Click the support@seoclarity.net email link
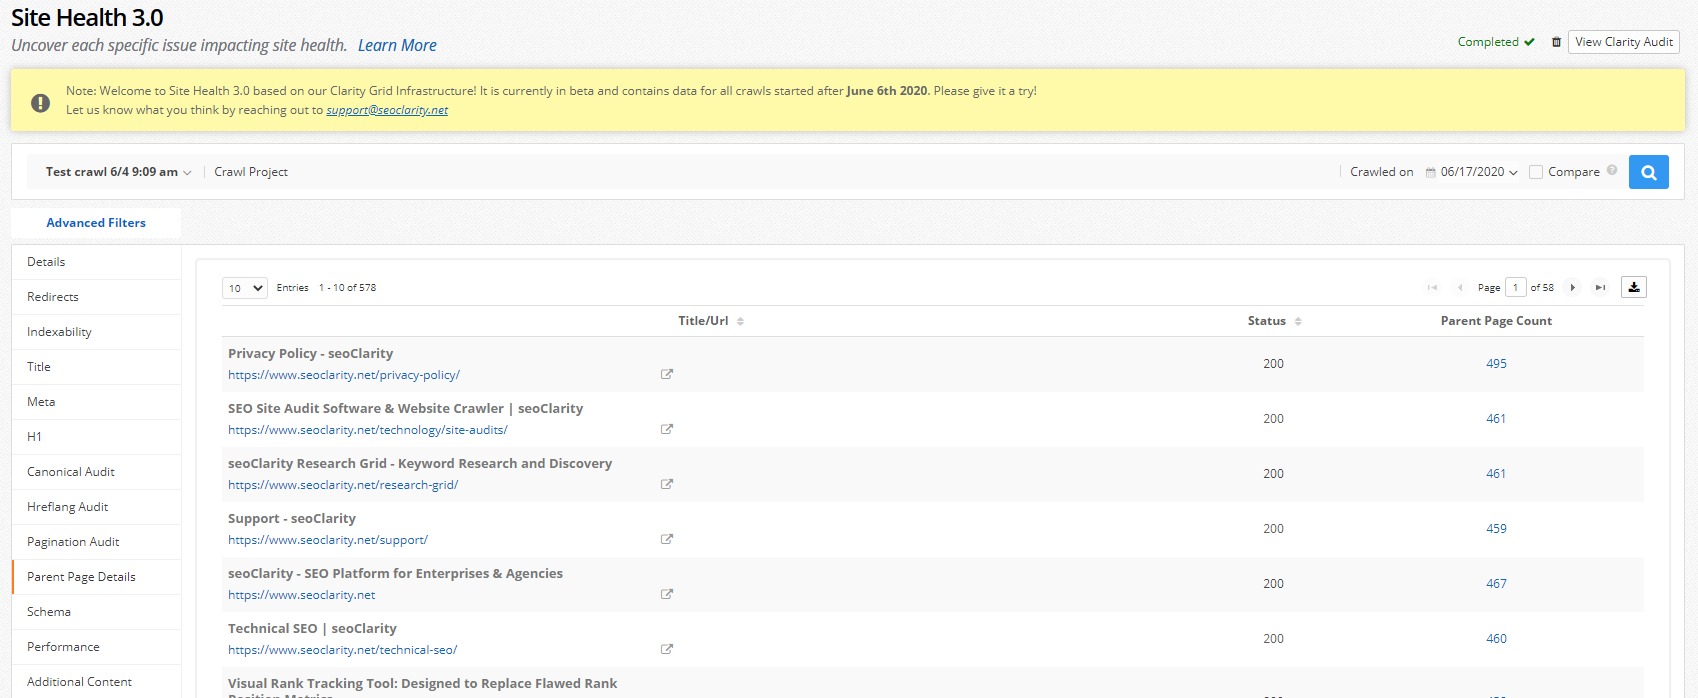 (387, 110)
